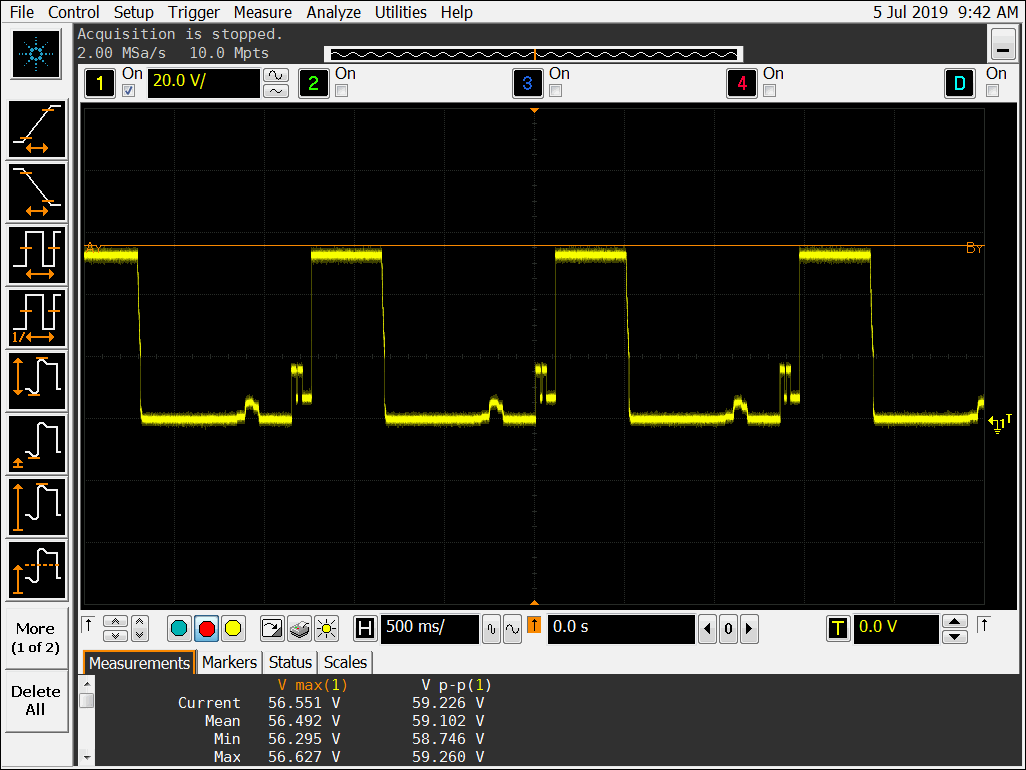Enable the channel 3 On checkbox

click(x=556, y=91)
